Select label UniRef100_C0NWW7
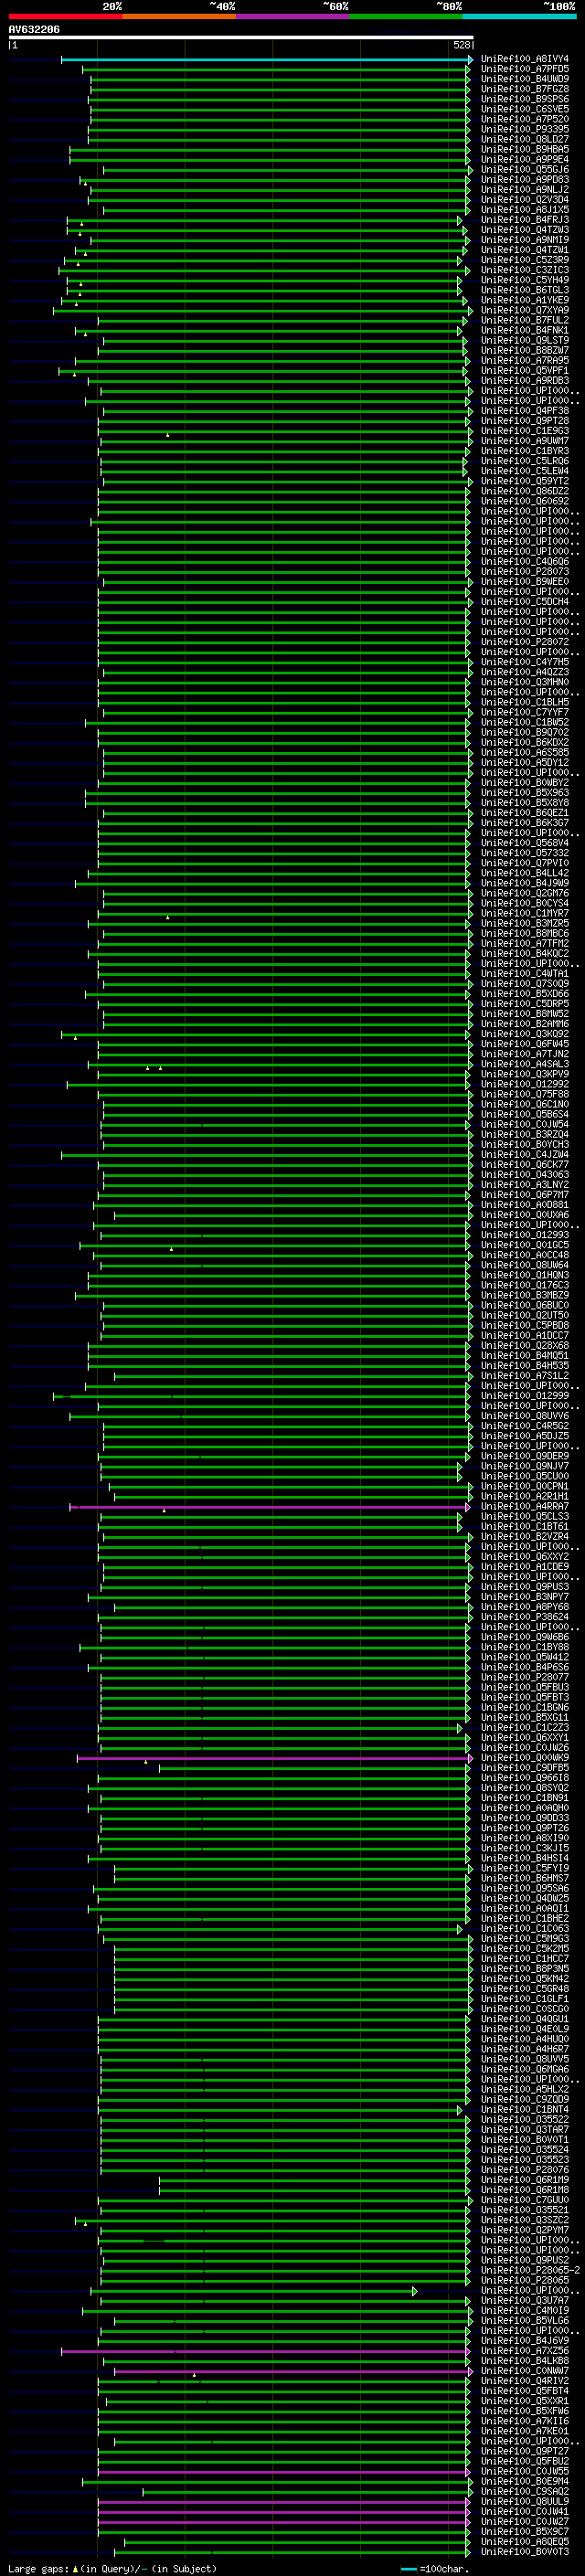 [525, 2371]
